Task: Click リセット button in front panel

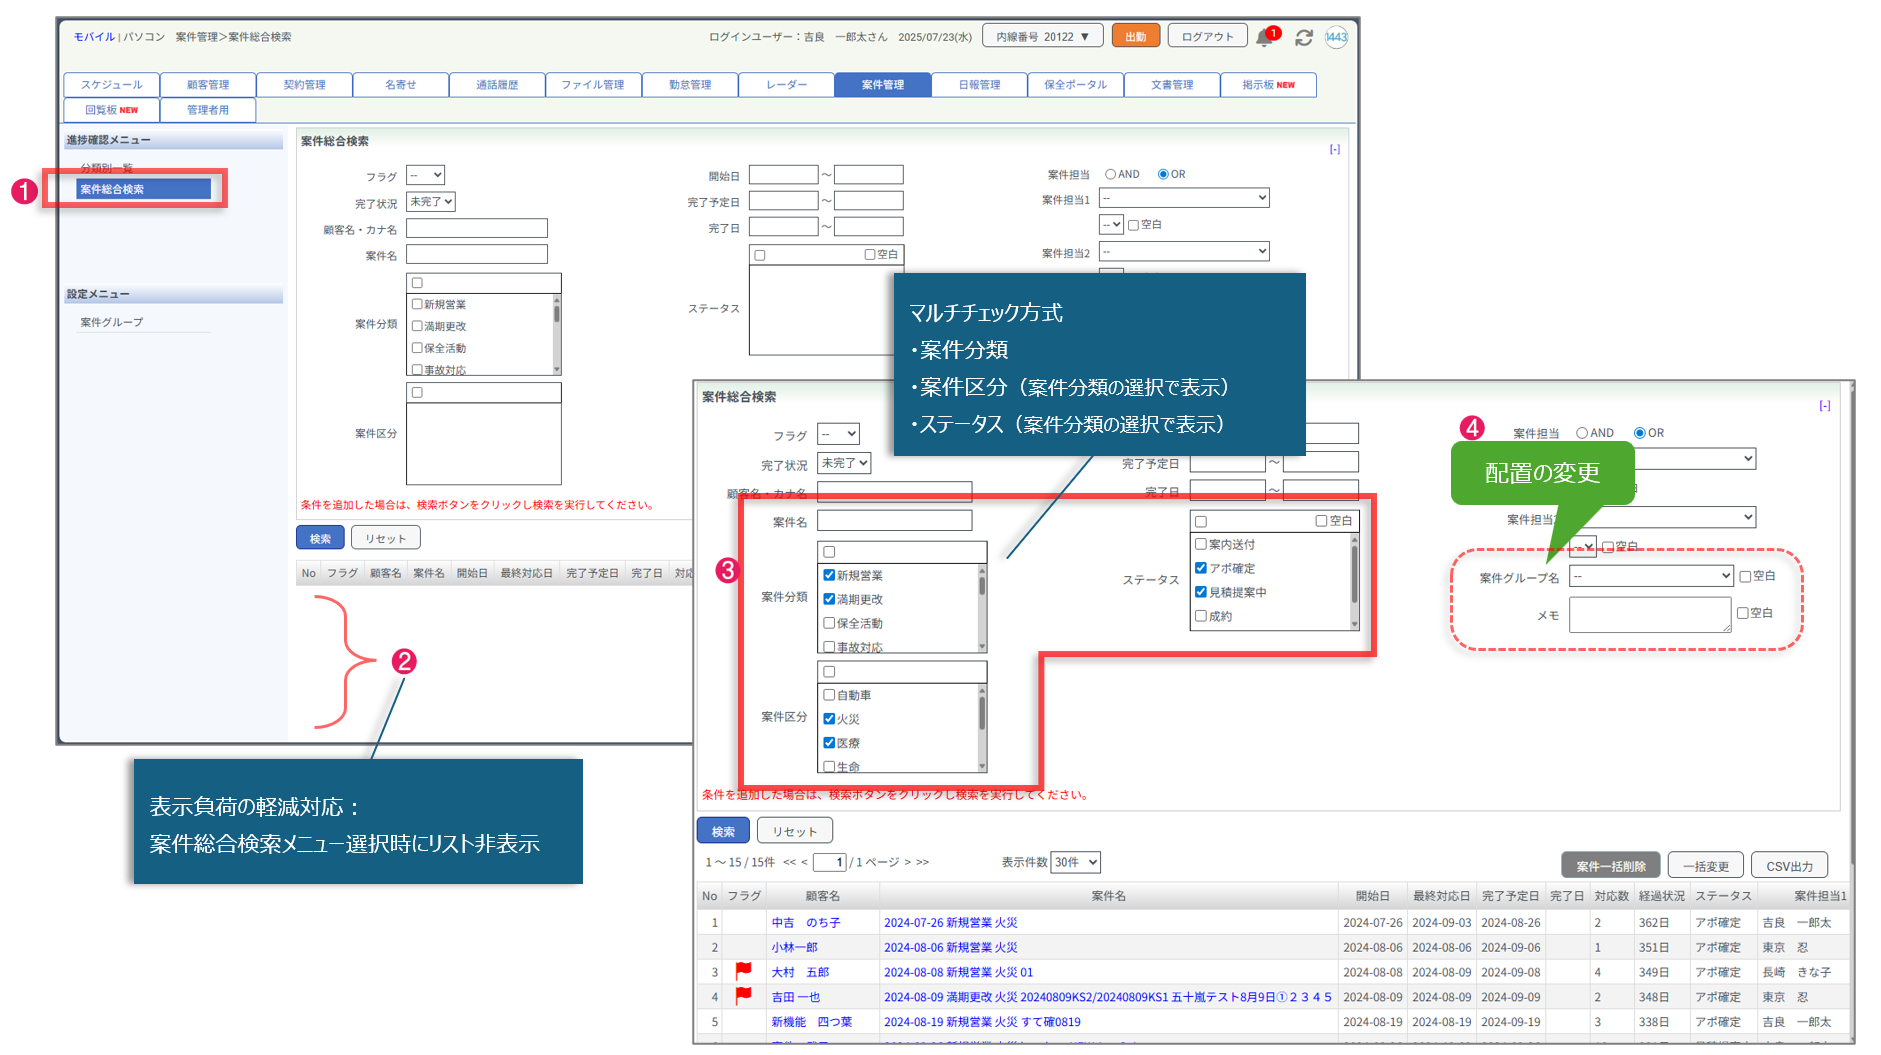Action: pyautogui.click(x=795, y=831)
